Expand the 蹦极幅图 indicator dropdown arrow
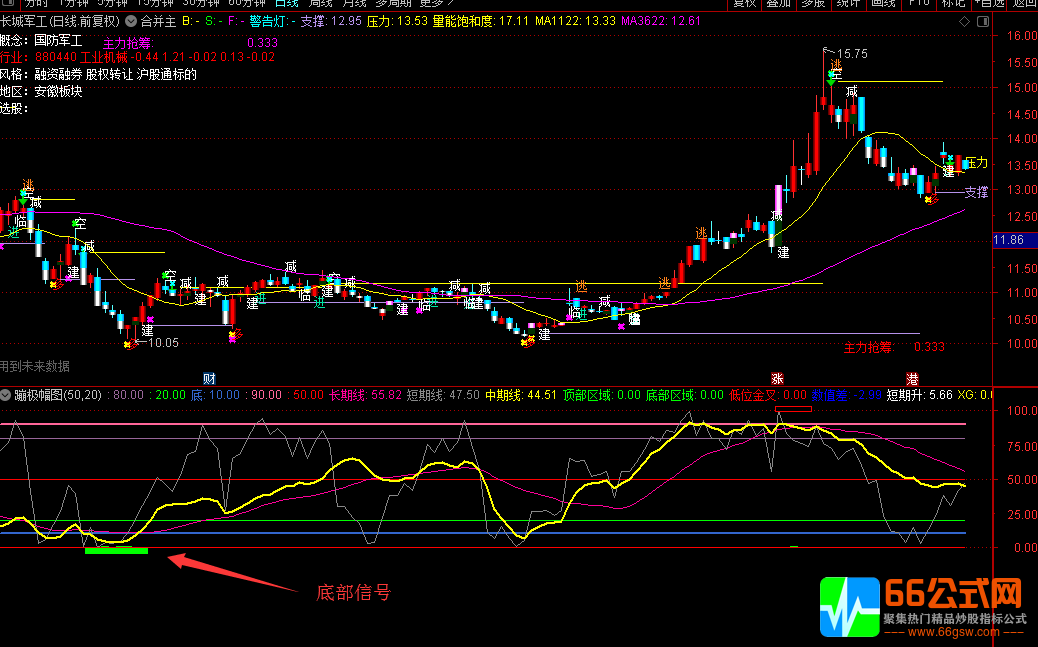 click(6, 395)
